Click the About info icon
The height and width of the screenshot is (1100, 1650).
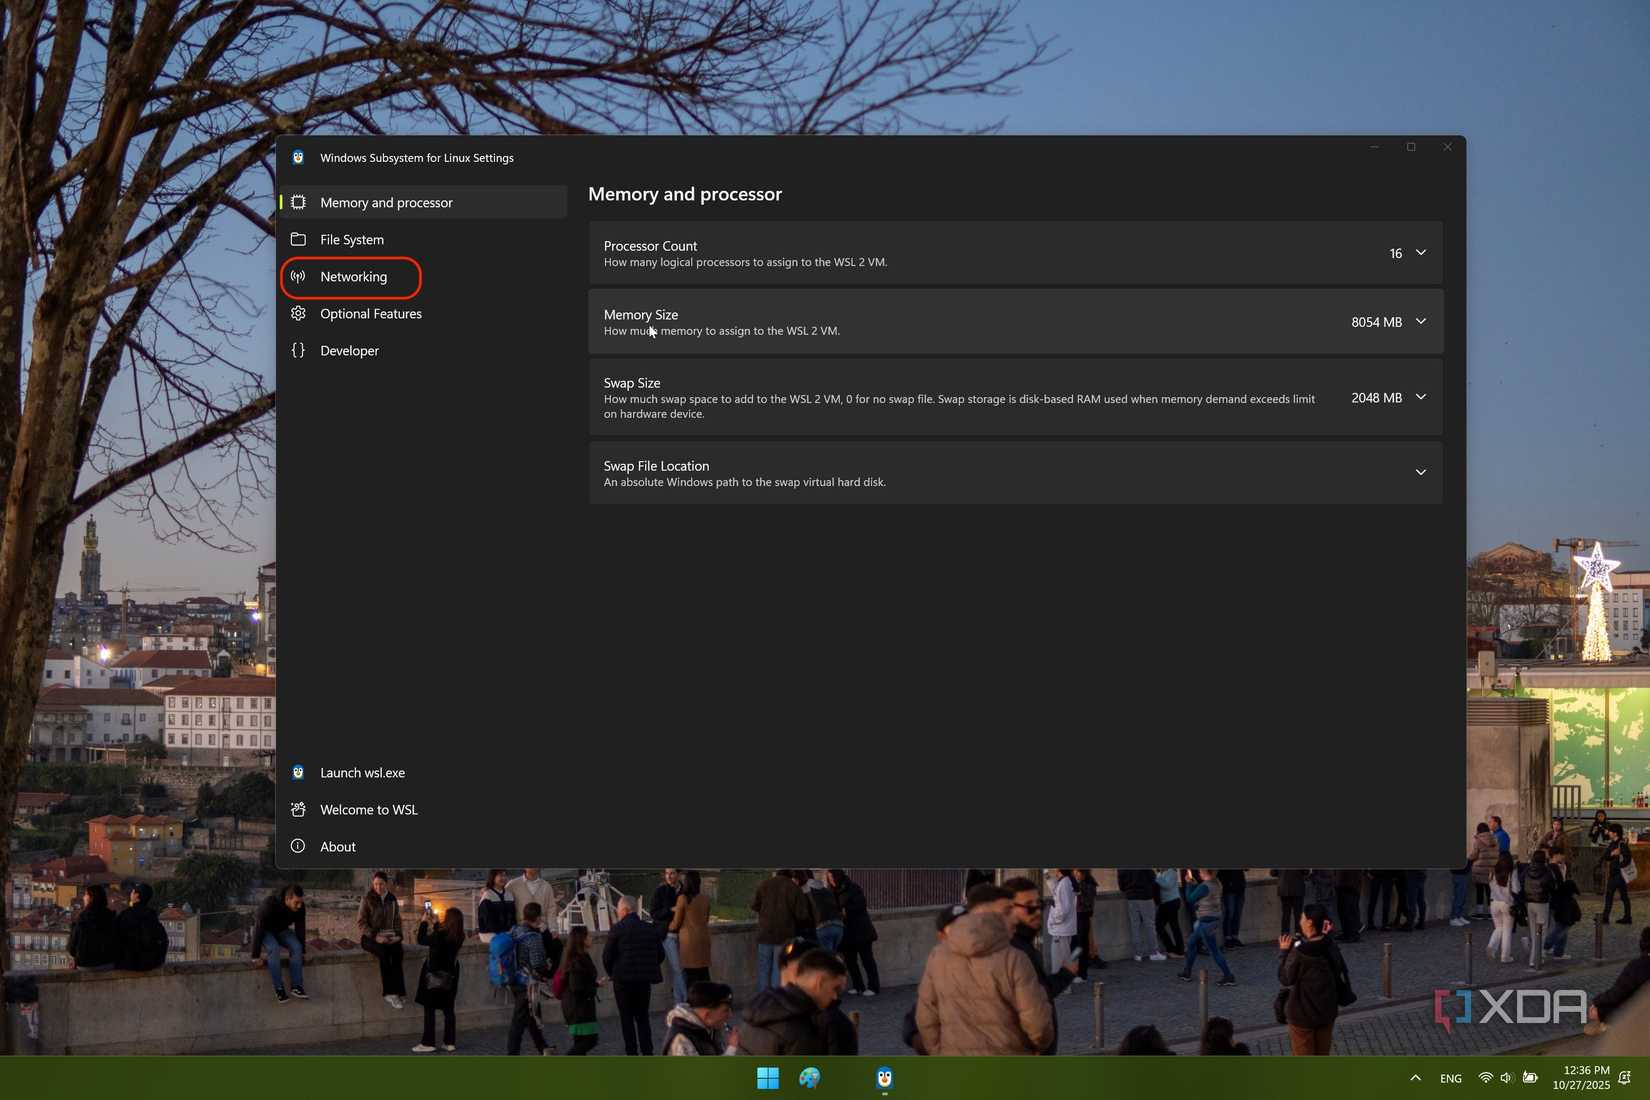point(298,846)
